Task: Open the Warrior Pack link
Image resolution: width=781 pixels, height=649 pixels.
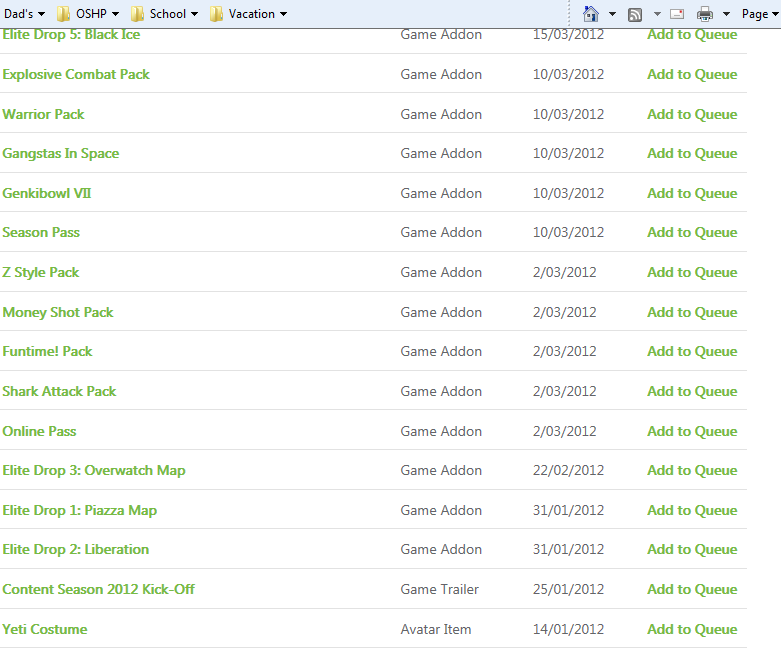Action: (x=43, y=114)
